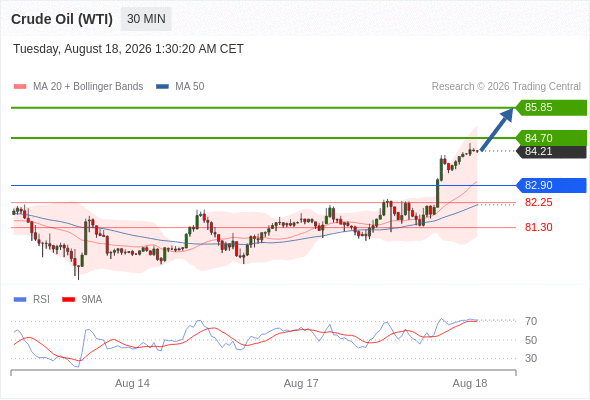Click the 30 MIN timeframe badge

coord(146,19)
